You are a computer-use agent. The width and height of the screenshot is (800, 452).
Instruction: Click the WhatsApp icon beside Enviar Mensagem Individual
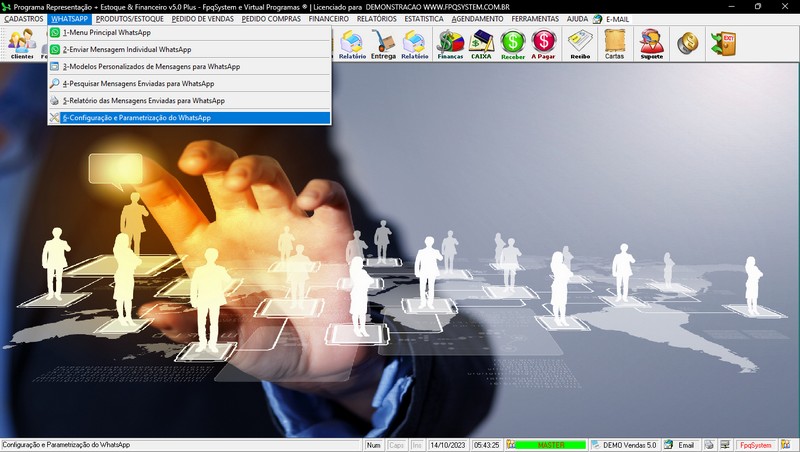click(x=55, y=49)
